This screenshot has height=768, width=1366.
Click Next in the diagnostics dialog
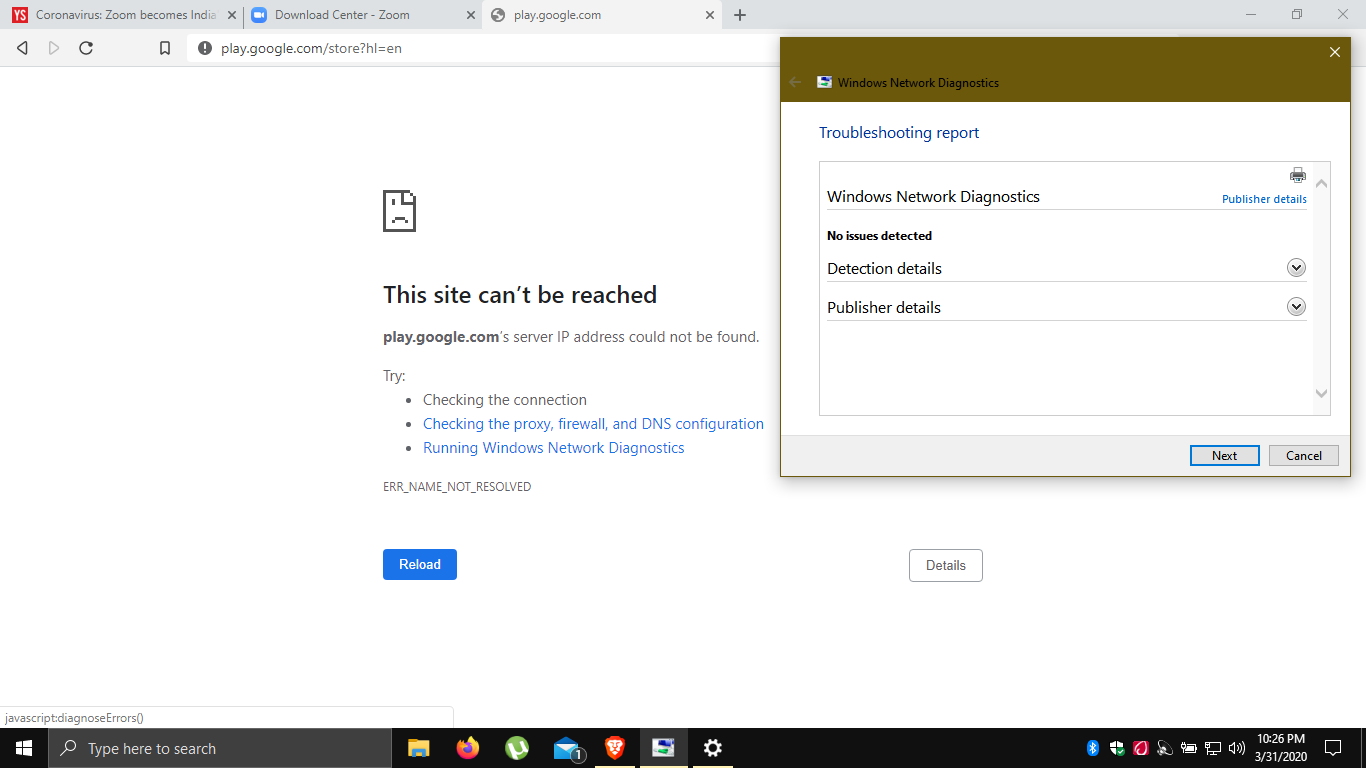pos(1224,456)
